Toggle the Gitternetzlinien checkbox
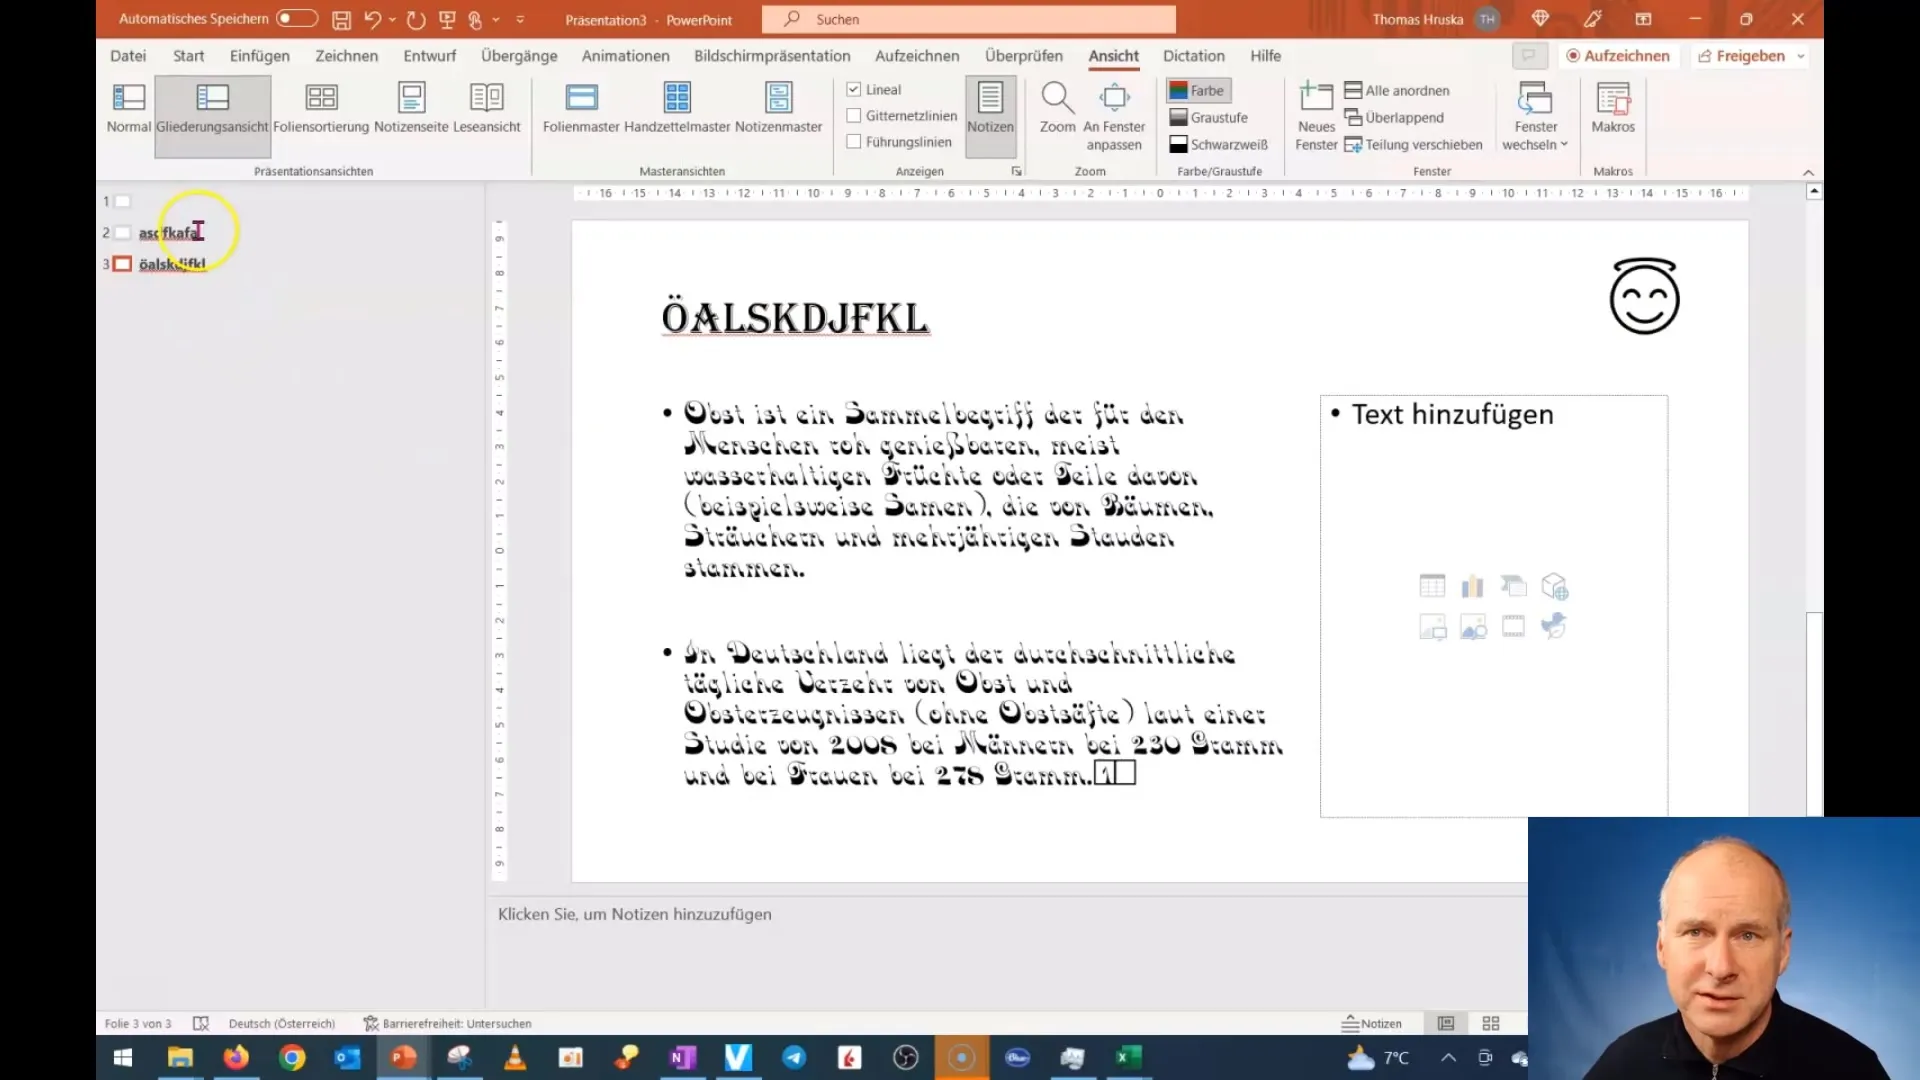 click(x=856, y=116)
